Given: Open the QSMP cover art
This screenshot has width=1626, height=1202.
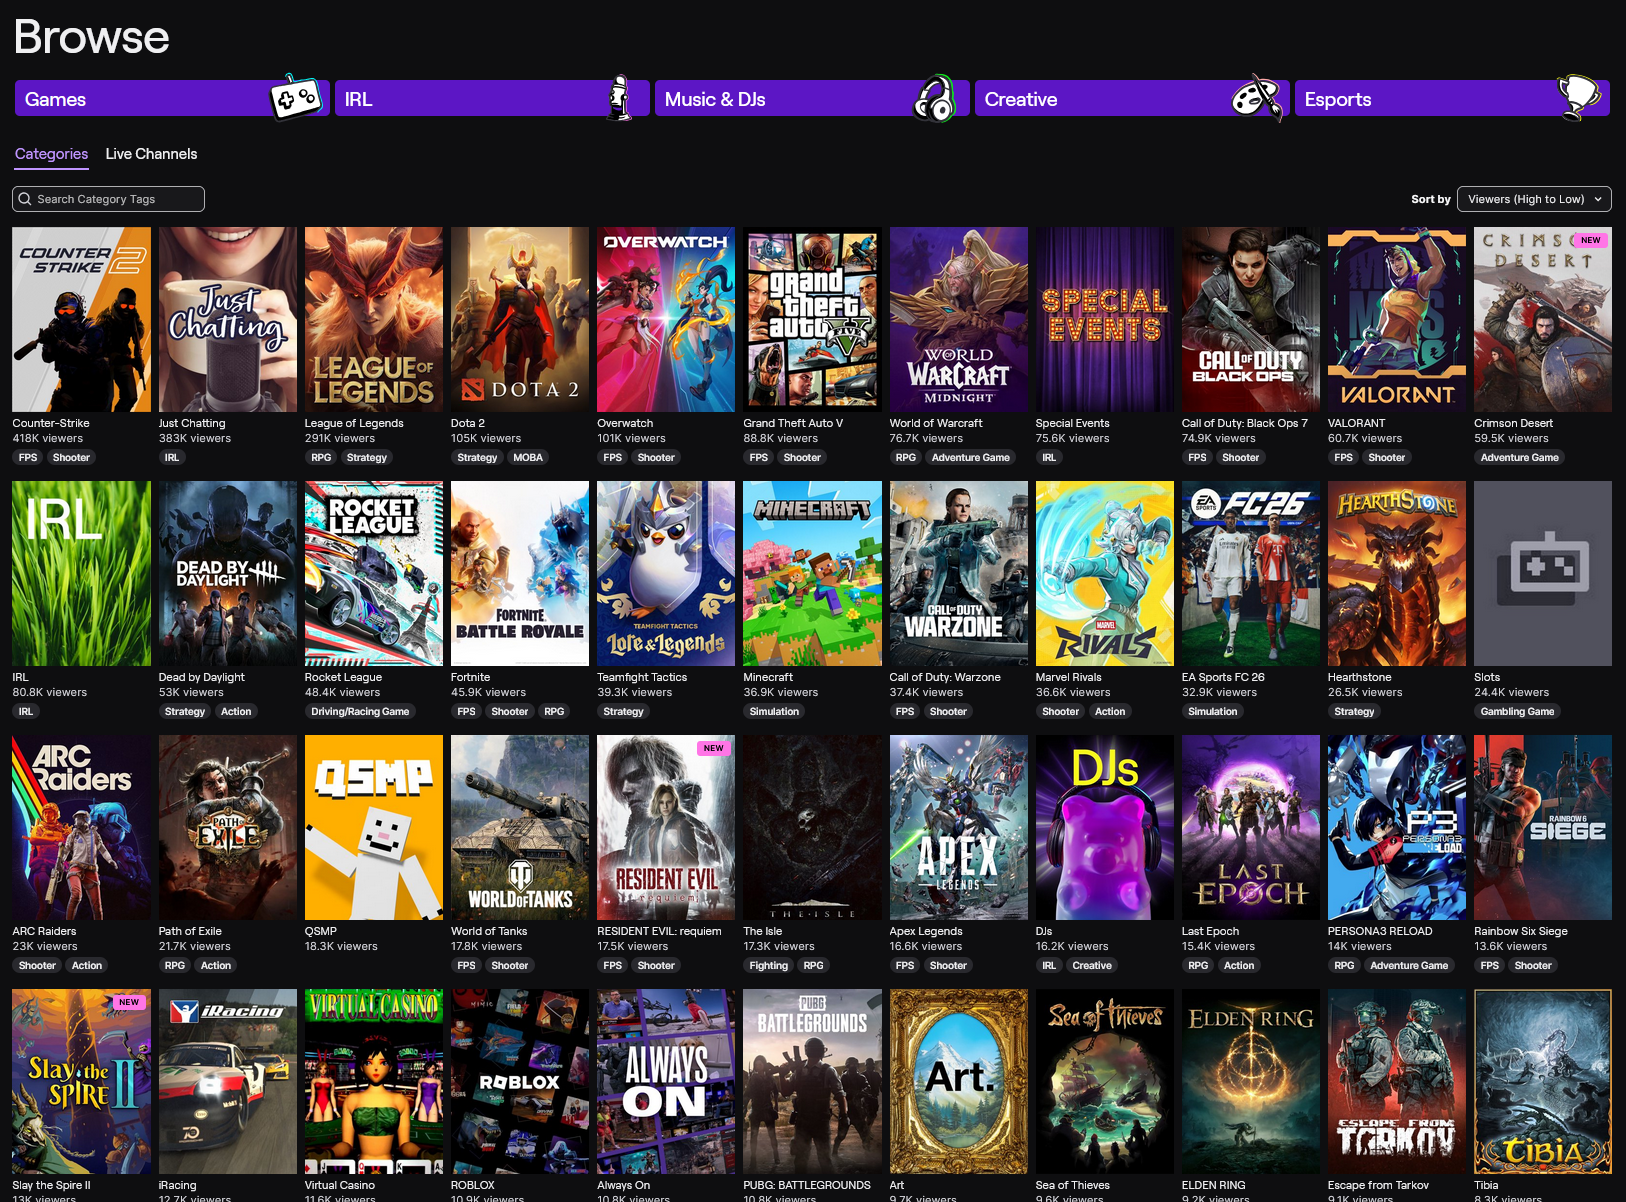Looking at the screenshot, I should click(374, 827).
